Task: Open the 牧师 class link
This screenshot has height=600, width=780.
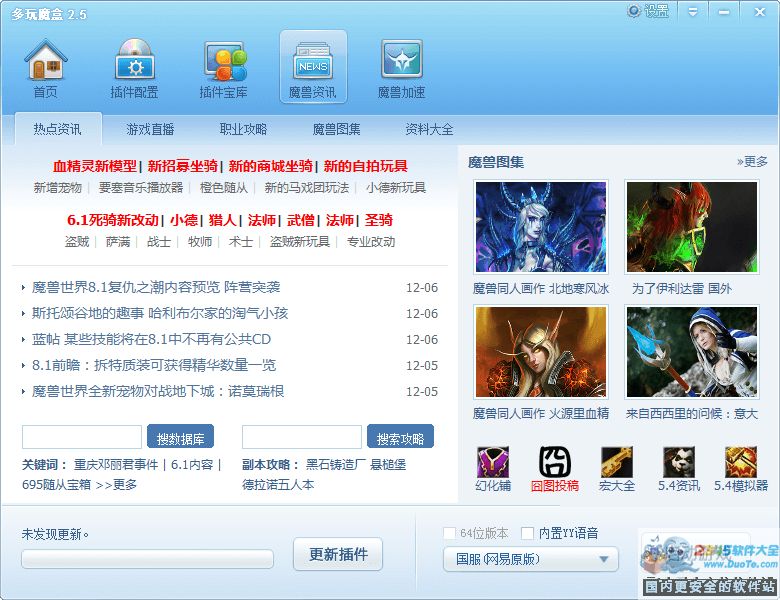Action: coord(200,242)
